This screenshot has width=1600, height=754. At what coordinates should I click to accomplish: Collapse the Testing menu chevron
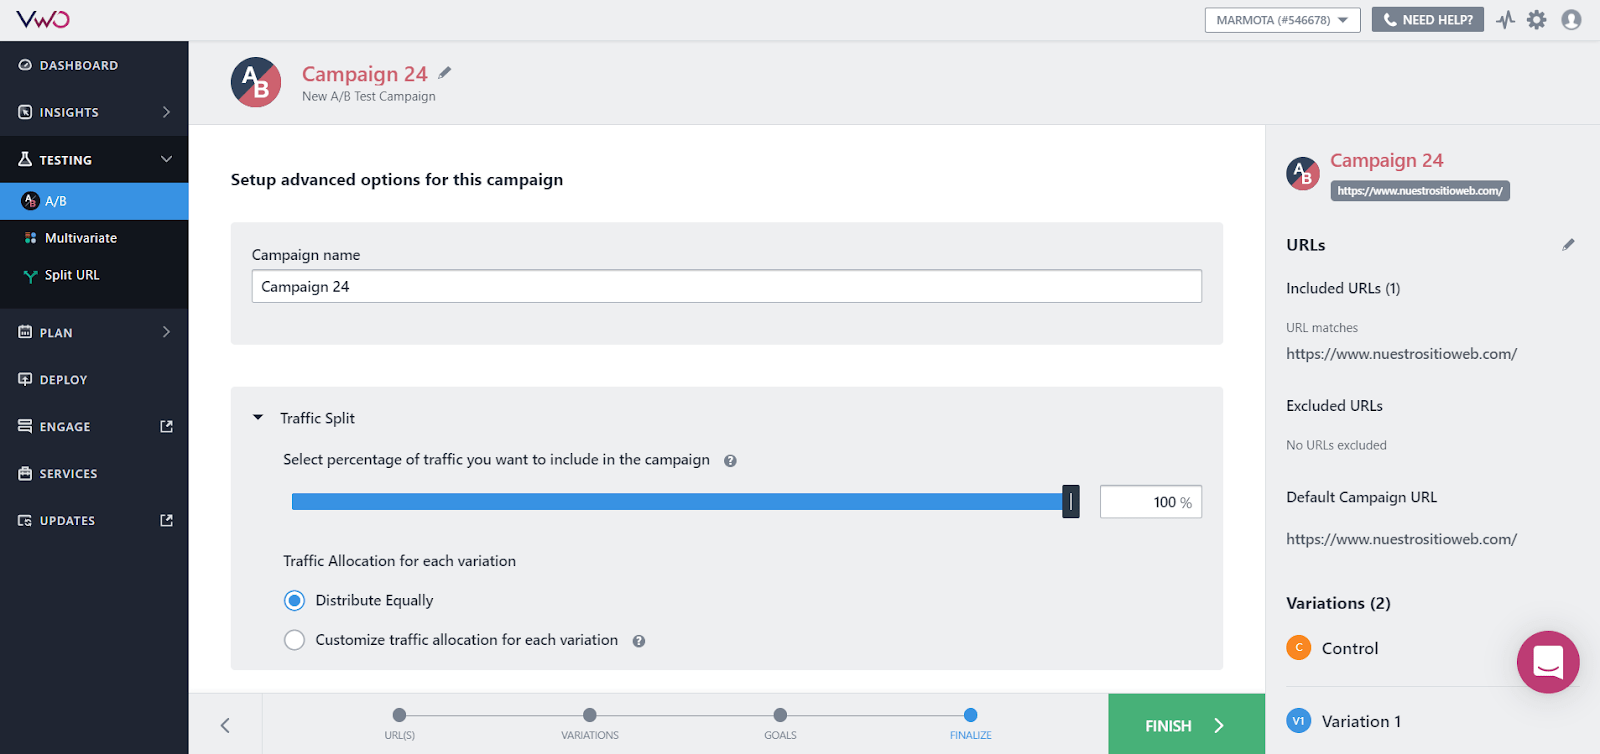coord(167,159)
